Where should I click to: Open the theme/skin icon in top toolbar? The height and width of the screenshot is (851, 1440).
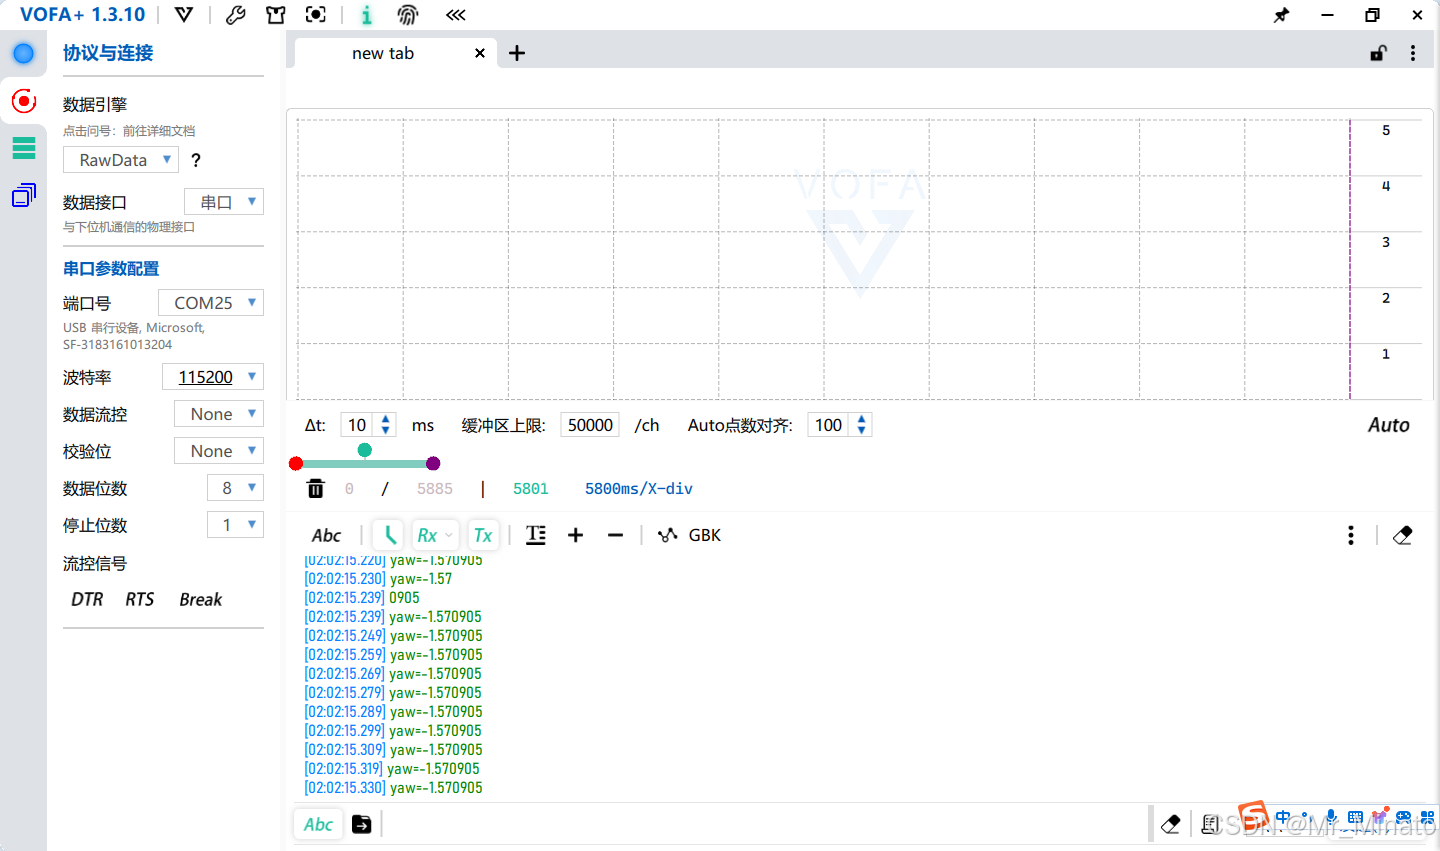point(275,15)
